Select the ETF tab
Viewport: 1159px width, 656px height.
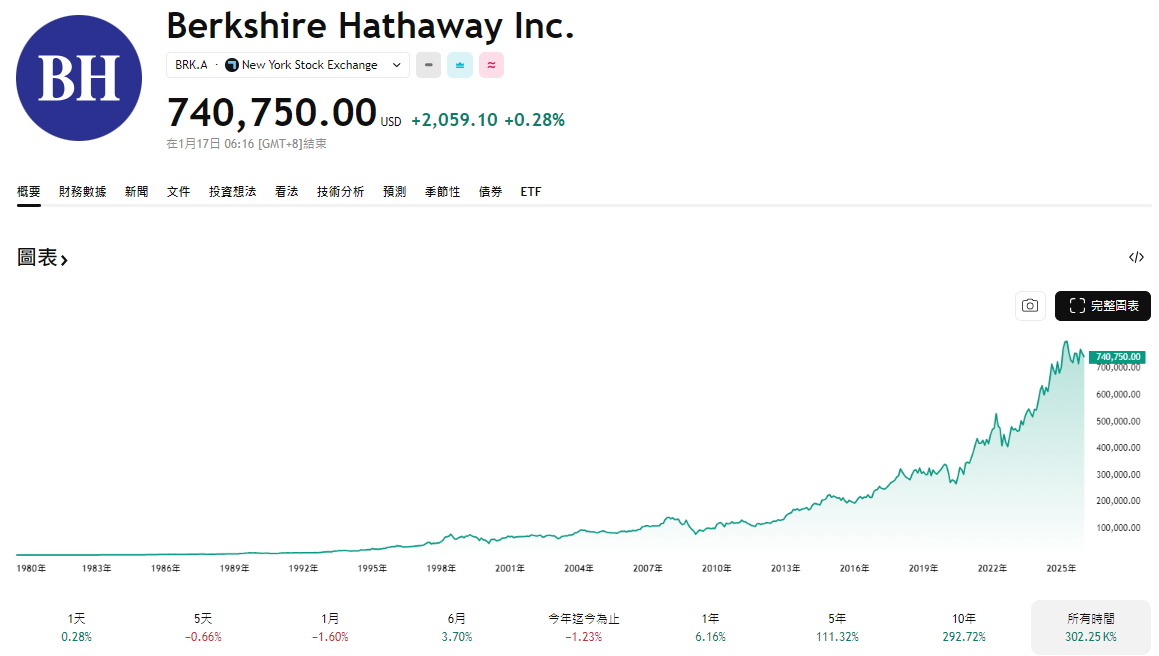(531, 192)
